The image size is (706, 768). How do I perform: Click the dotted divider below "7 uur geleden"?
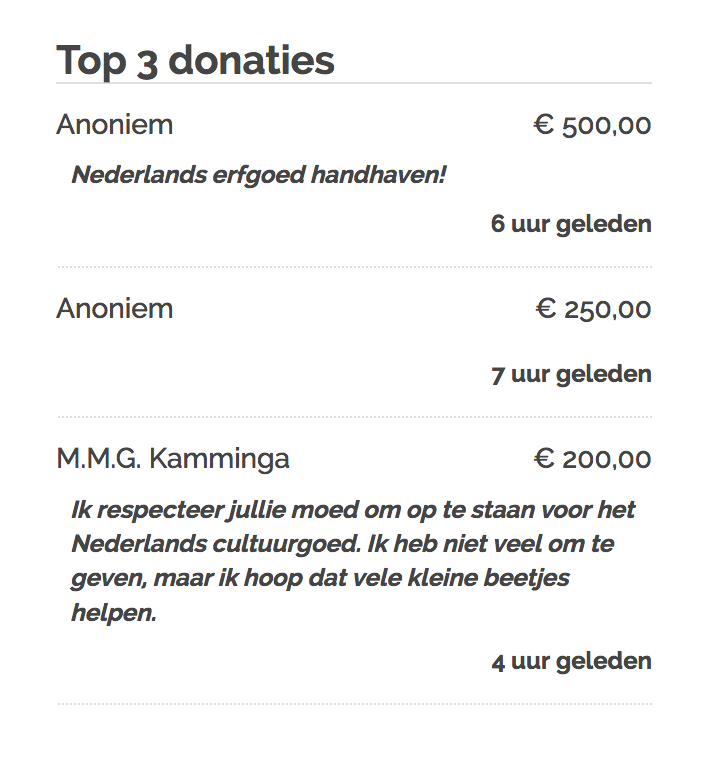(x=354, y=417)
